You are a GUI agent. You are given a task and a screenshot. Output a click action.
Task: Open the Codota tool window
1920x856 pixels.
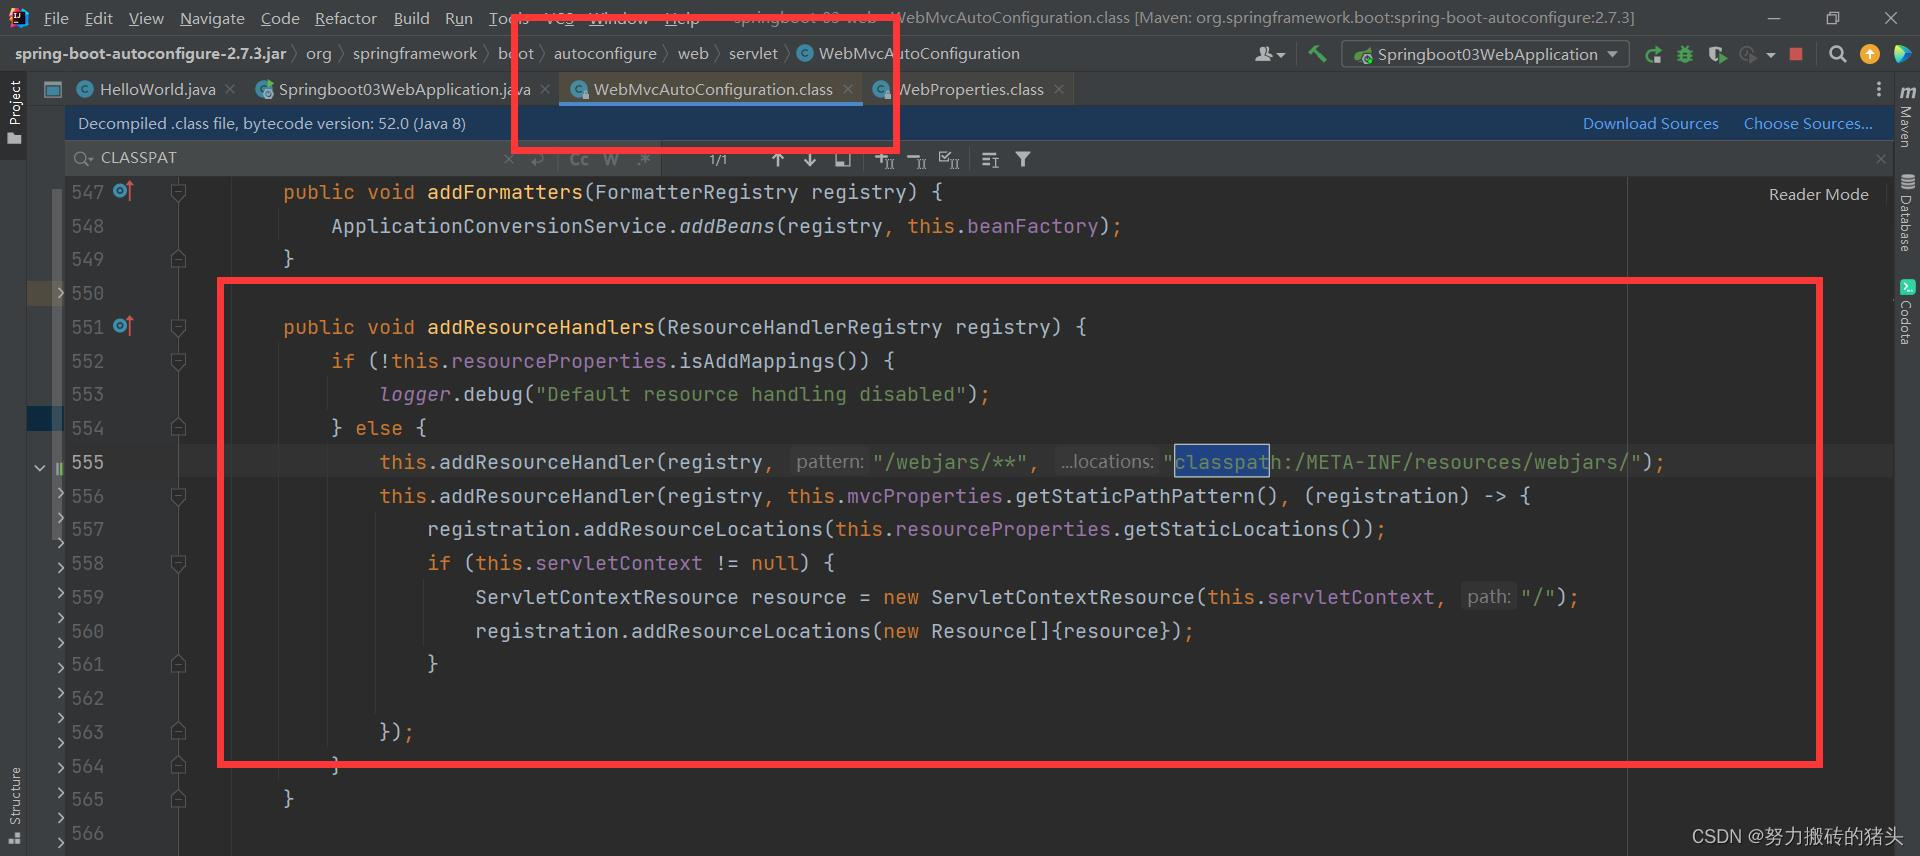point(1906,312)
